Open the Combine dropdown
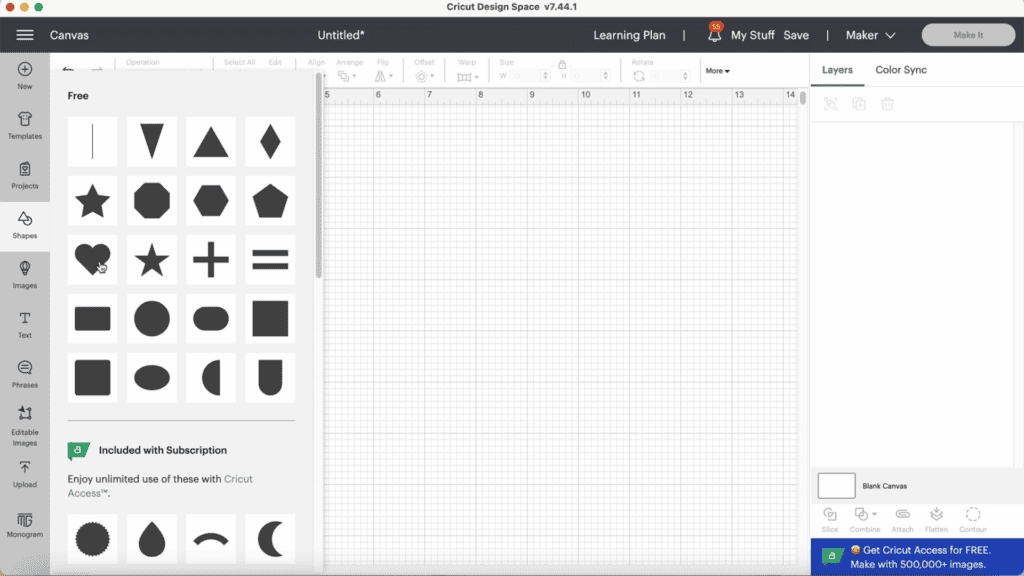 865,520
